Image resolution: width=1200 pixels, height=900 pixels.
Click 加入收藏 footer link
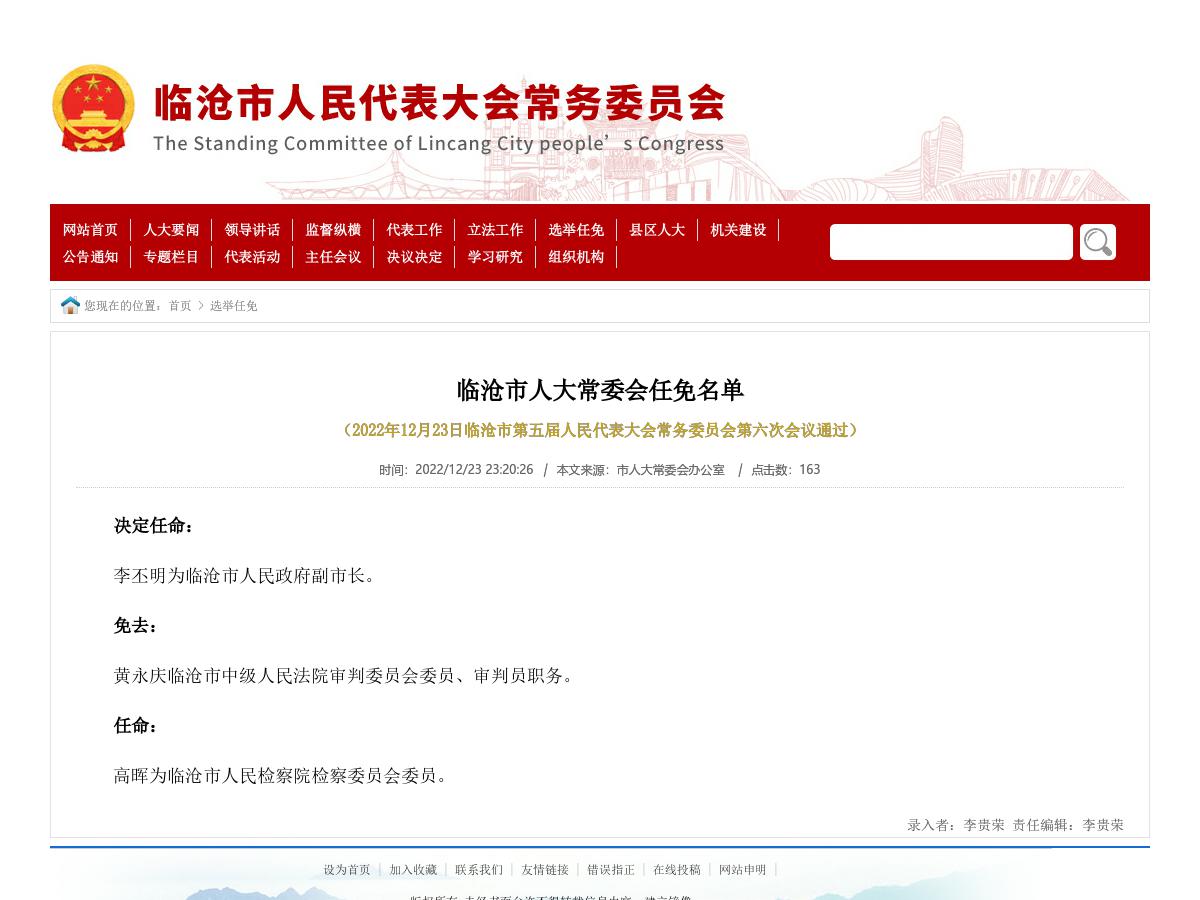413,870
